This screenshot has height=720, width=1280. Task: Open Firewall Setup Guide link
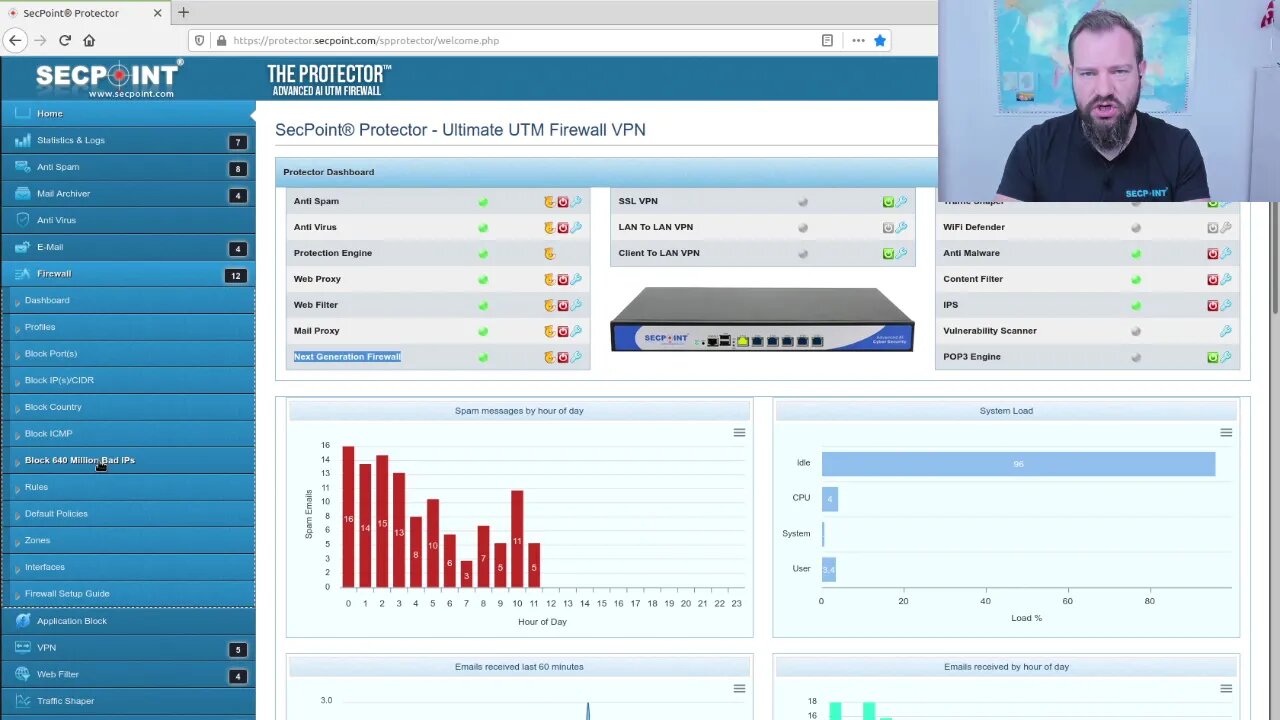pos(128,594)
